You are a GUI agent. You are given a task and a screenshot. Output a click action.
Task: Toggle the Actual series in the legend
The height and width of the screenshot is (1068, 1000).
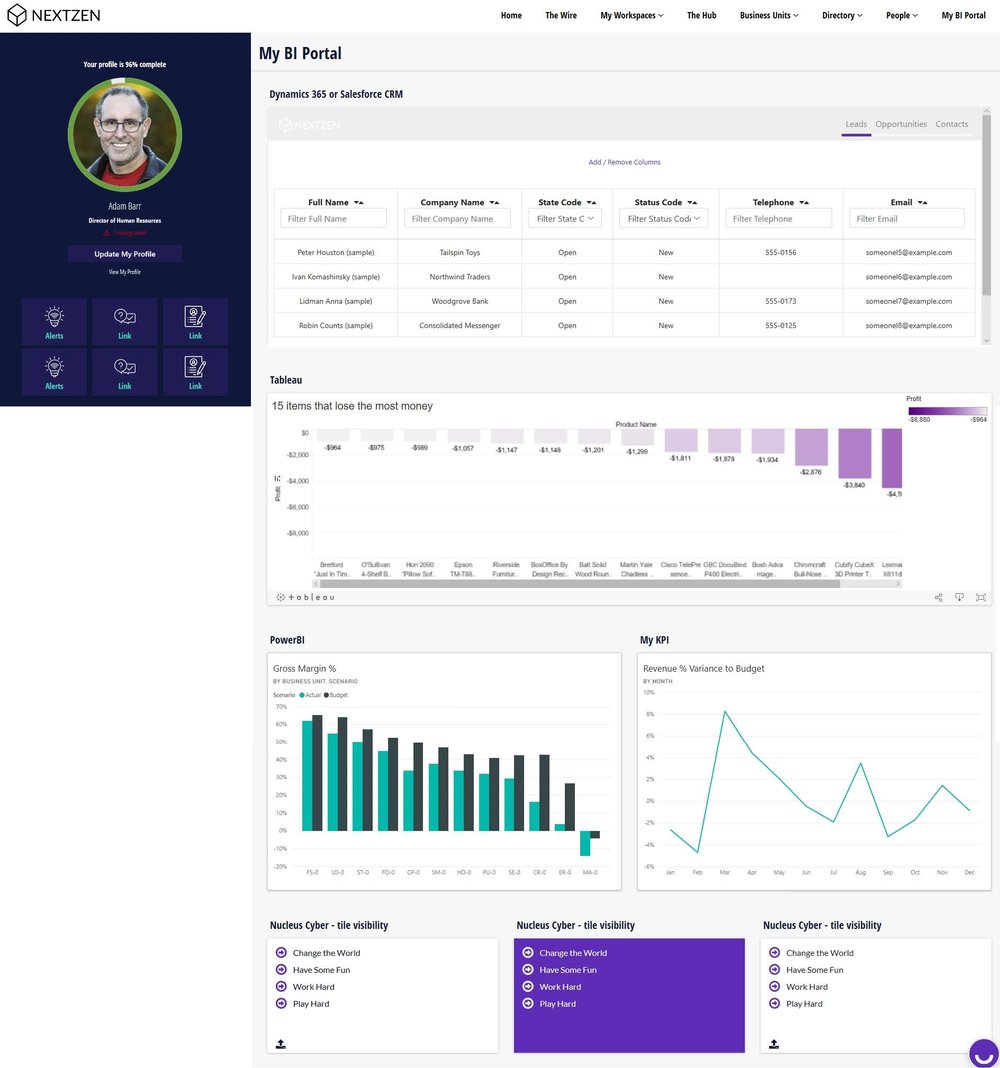pos(310,695)
